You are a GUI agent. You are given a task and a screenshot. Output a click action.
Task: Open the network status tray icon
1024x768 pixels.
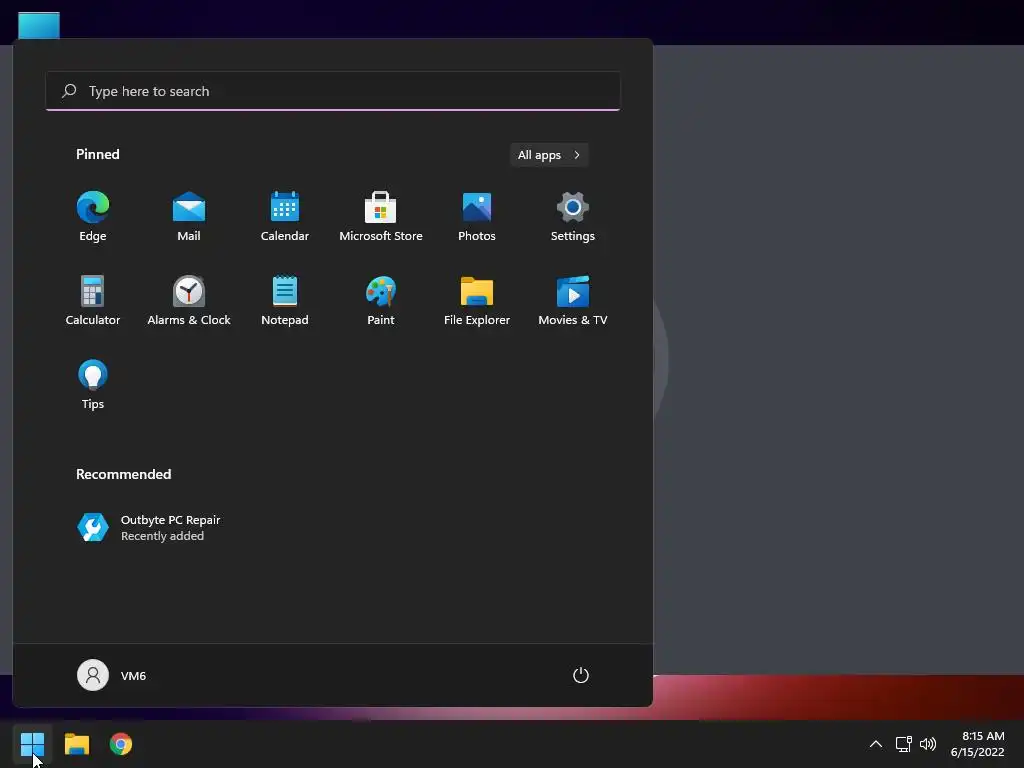(x=904, y=744)
